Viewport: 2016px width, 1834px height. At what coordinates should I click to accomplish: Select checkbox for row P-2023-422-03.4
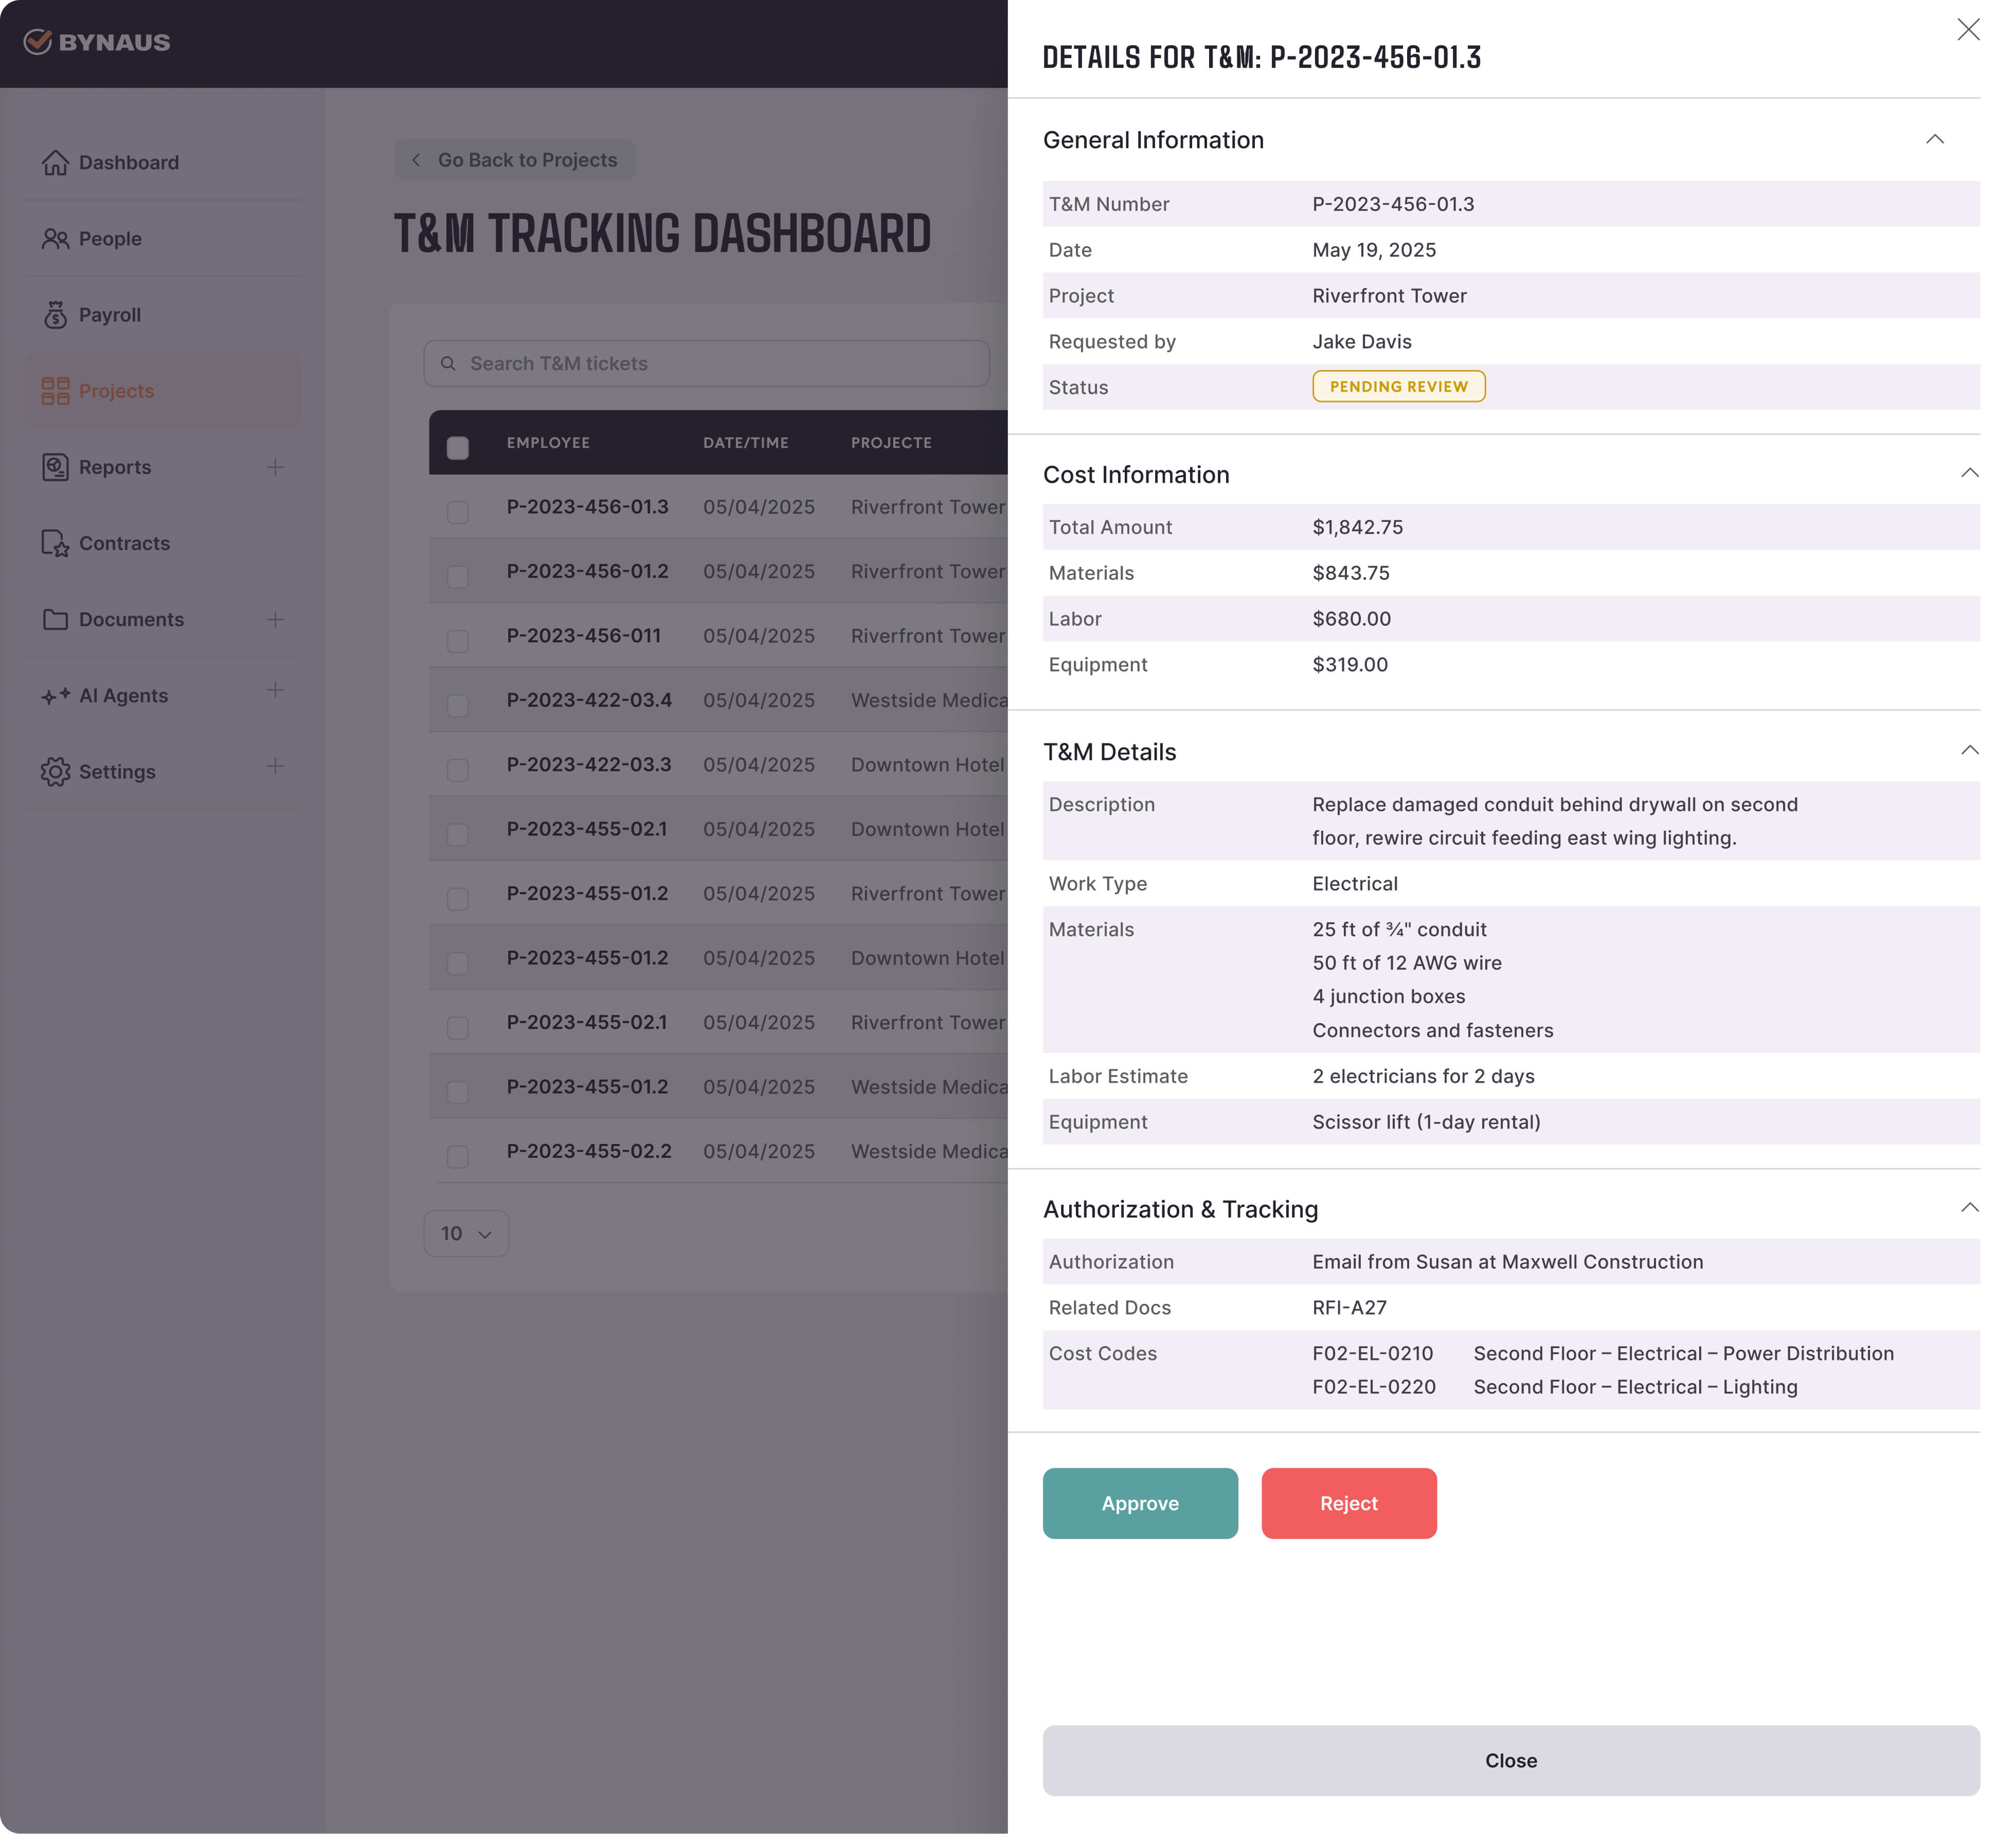click(457, 705)
